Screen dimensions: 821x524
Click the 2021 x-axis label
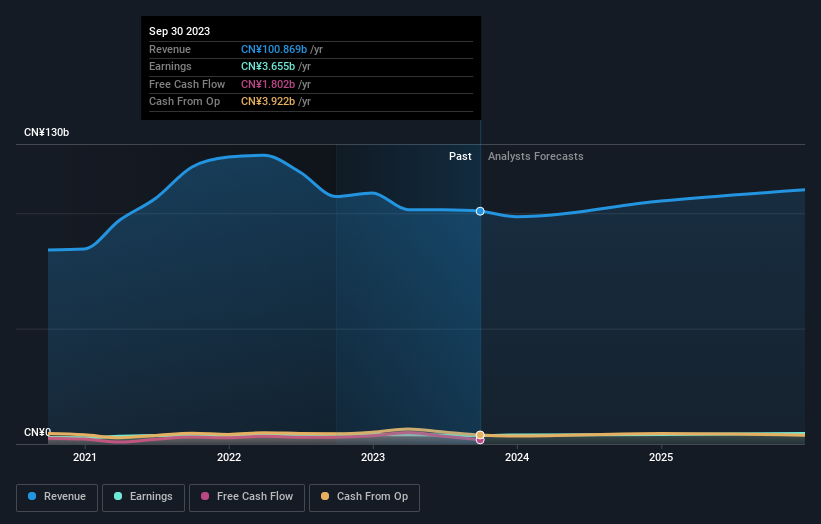[x=85, y=458]
